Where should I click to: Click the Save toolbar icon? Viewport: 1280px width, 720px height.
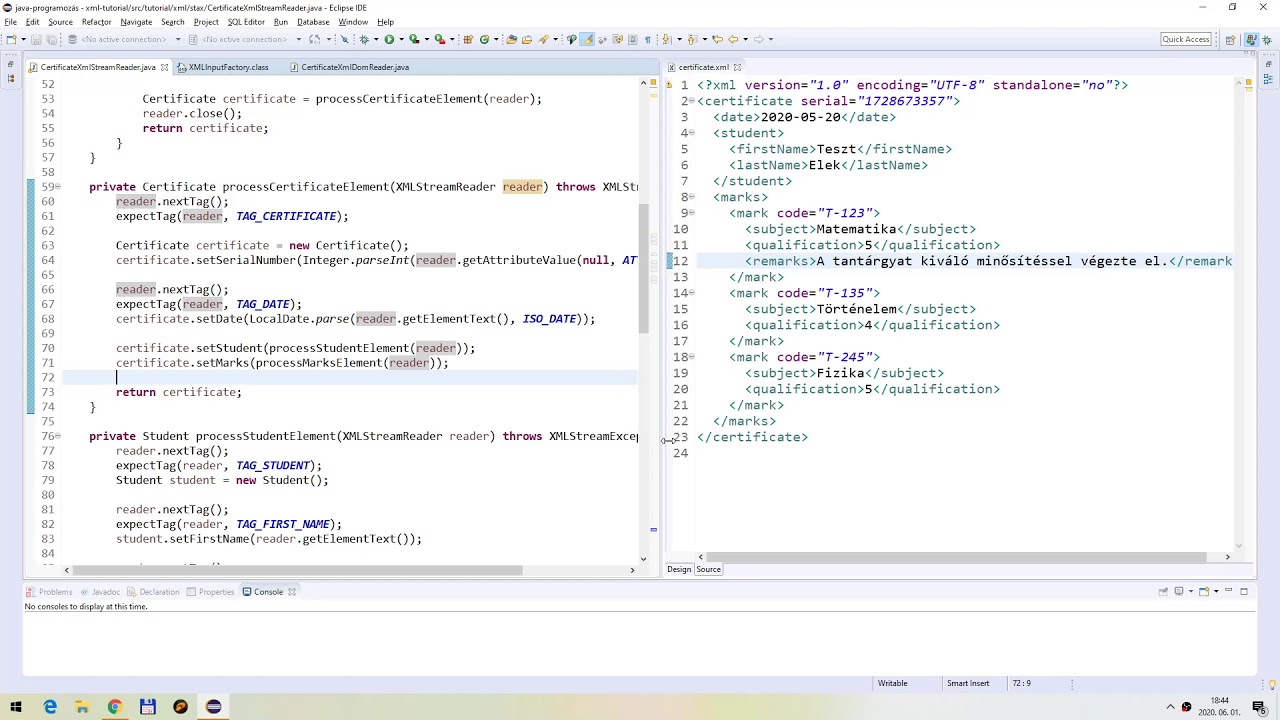pyautogui.click(x=36, y=39)
